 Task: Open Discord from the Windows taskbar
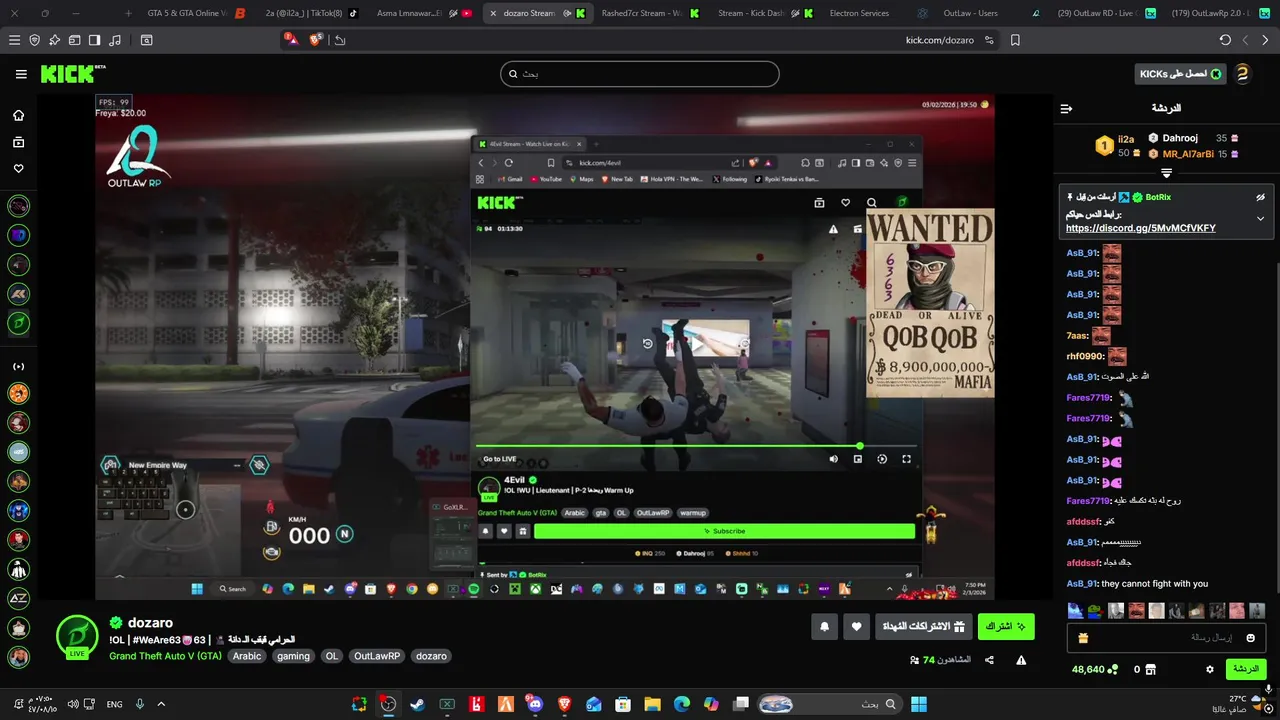tap(534, 704)
